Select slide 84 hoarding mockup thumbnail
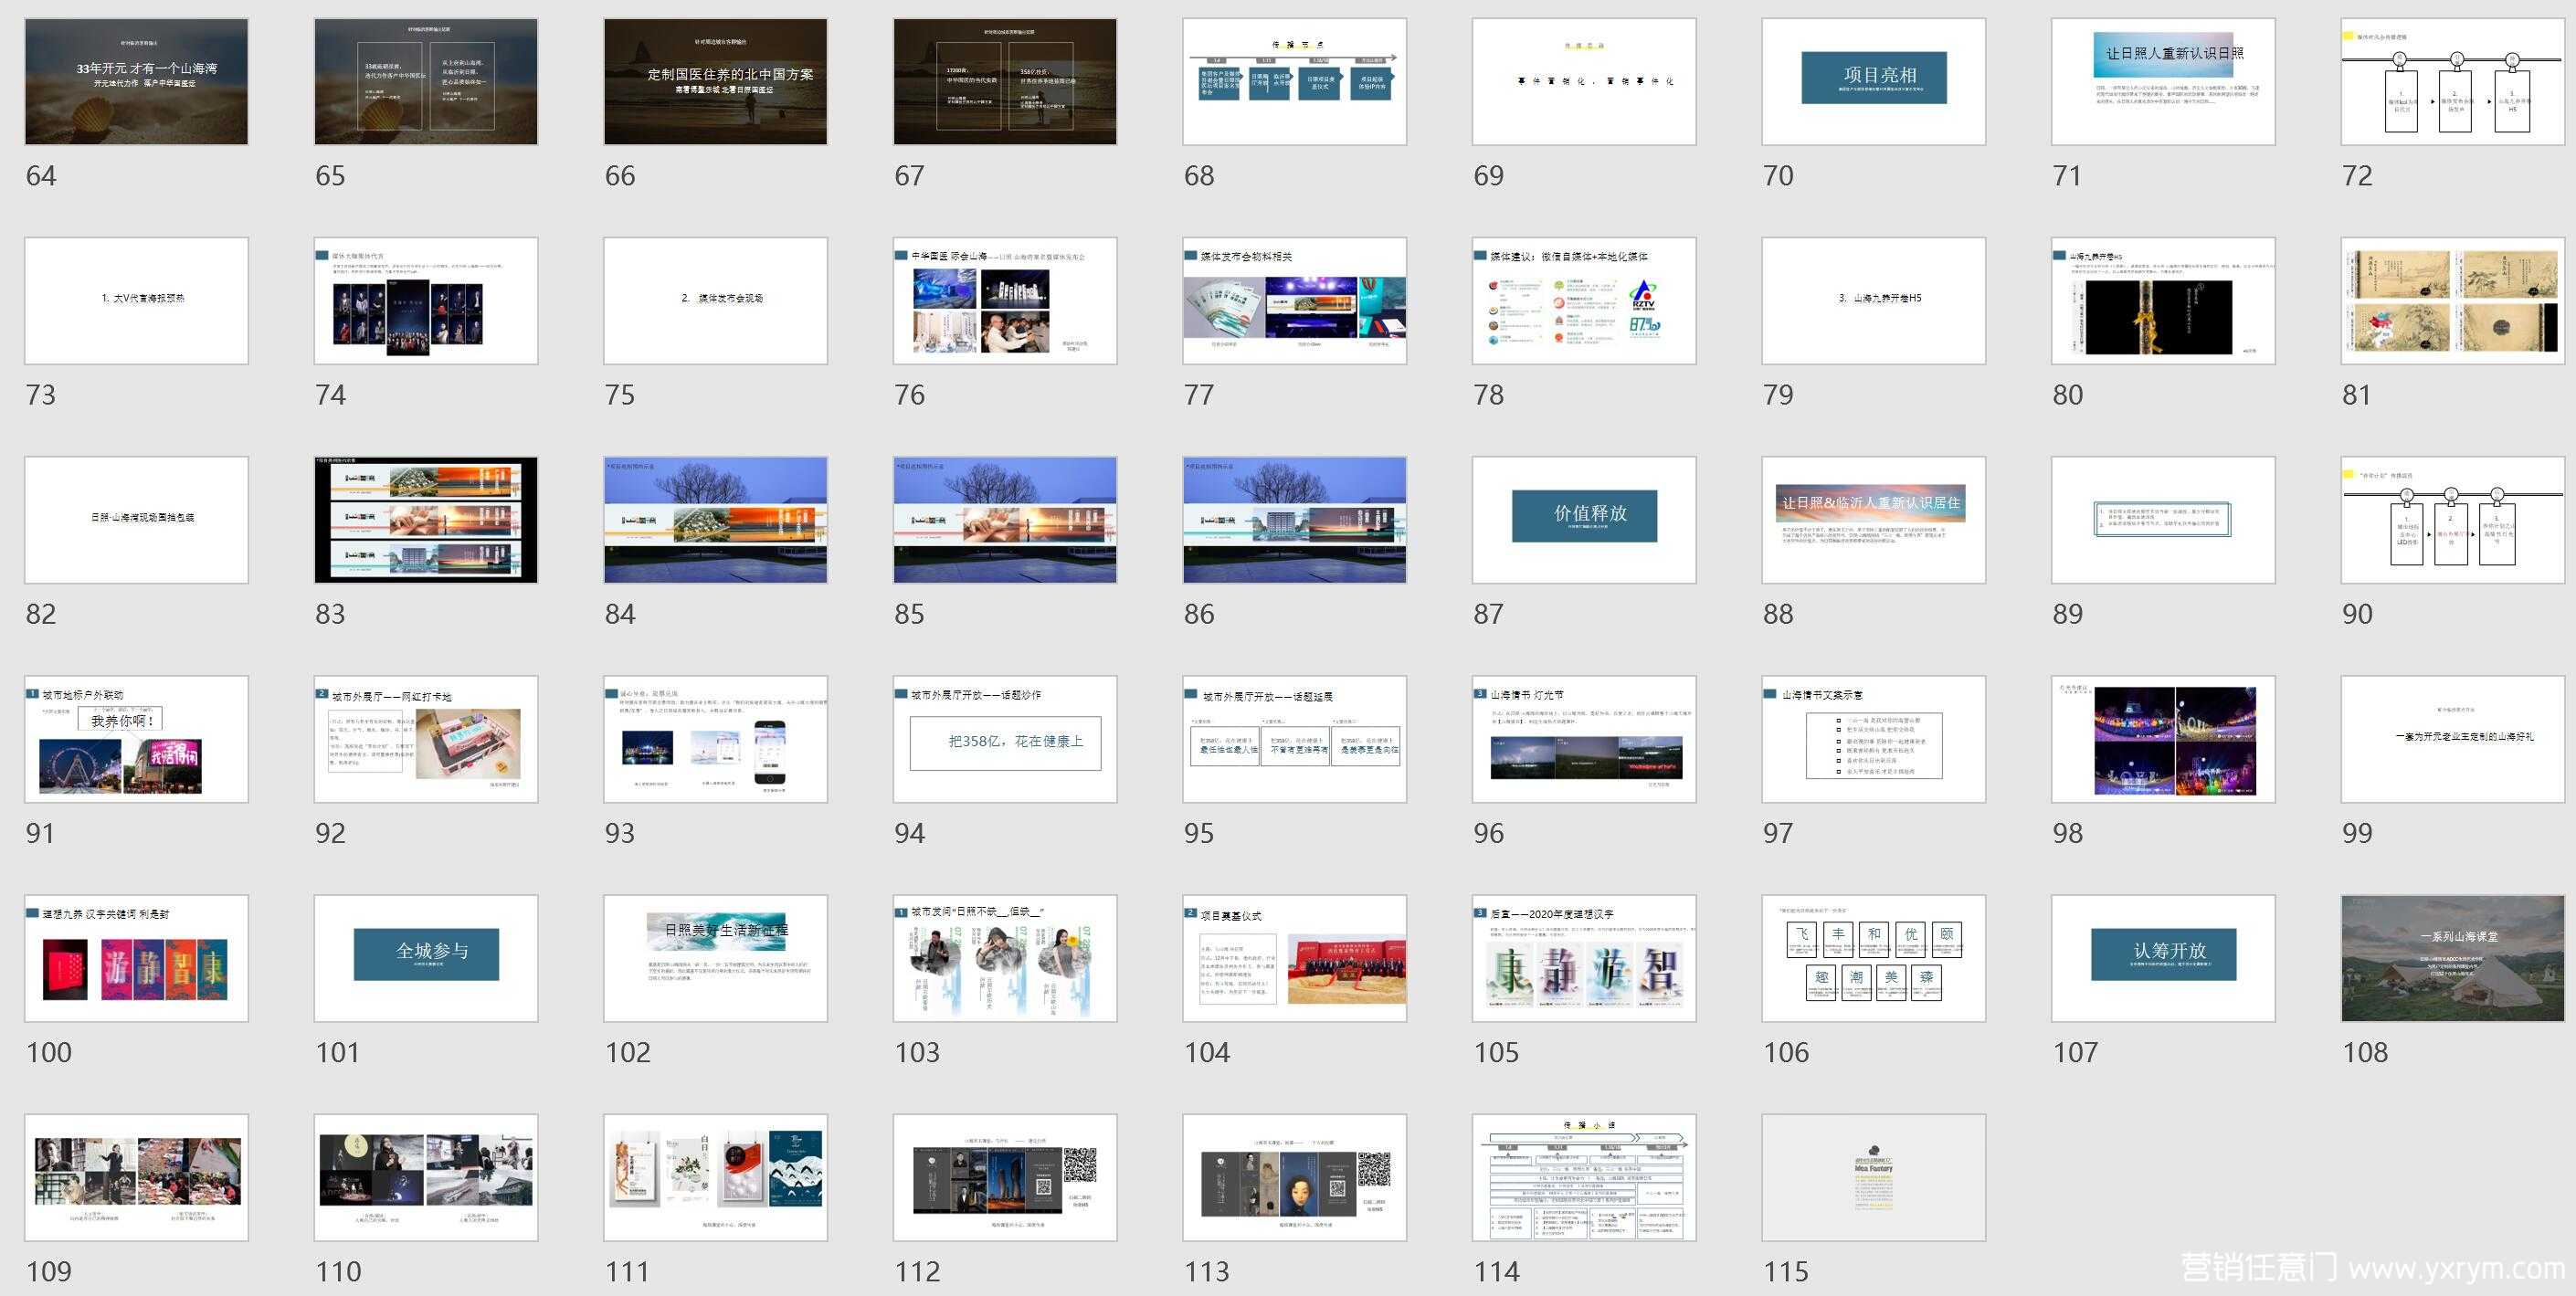Viewport: 2576px width, 1296px height. [715, 520]
